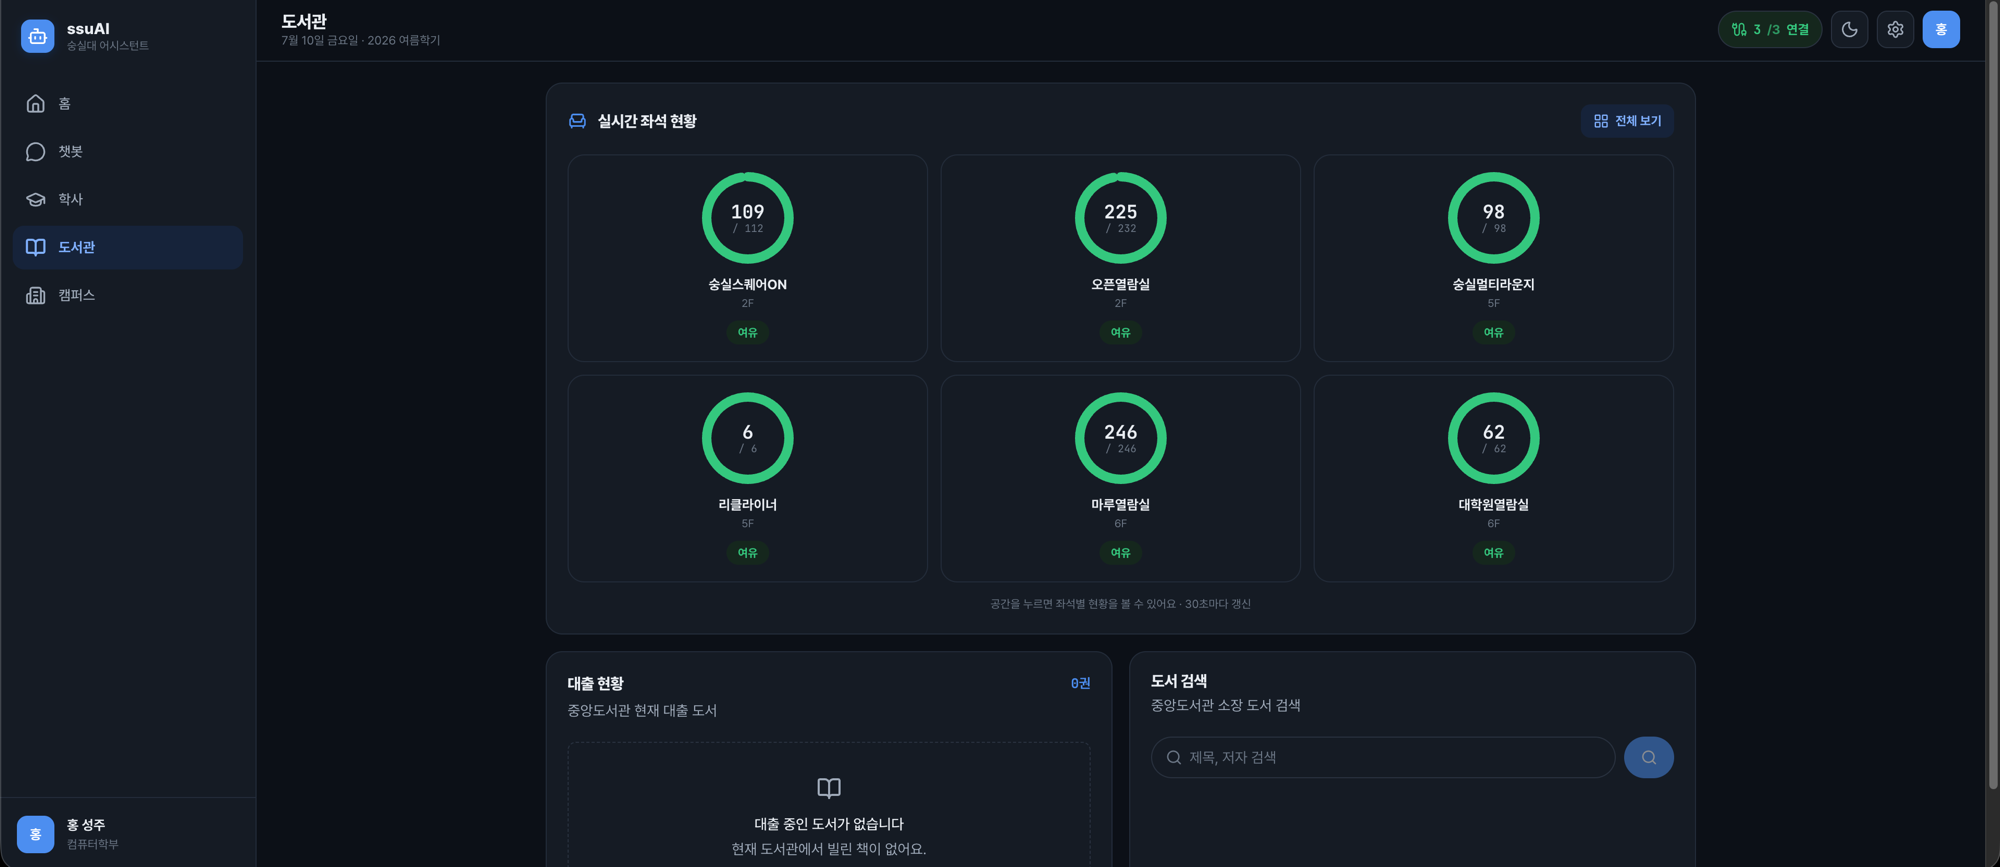This screenshot has width=2000, height=867.
Task: Click the 246 / 246 occupancy ring
Action: (1120, 438)
